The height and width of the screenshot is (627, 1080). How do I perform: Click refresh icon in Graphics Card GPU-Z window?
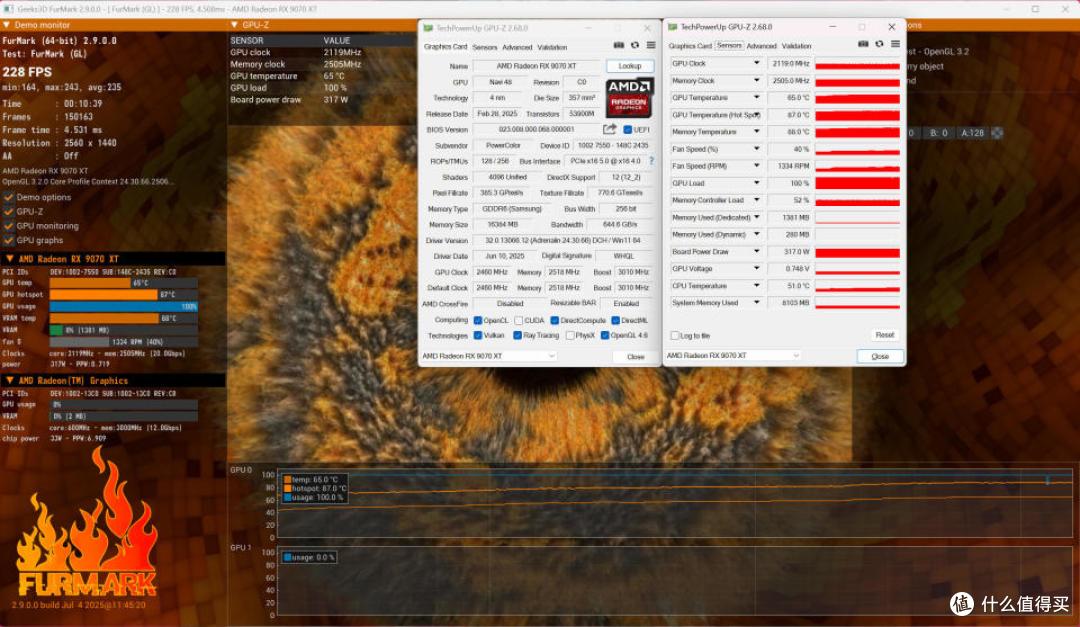click(x=634, y=45)
